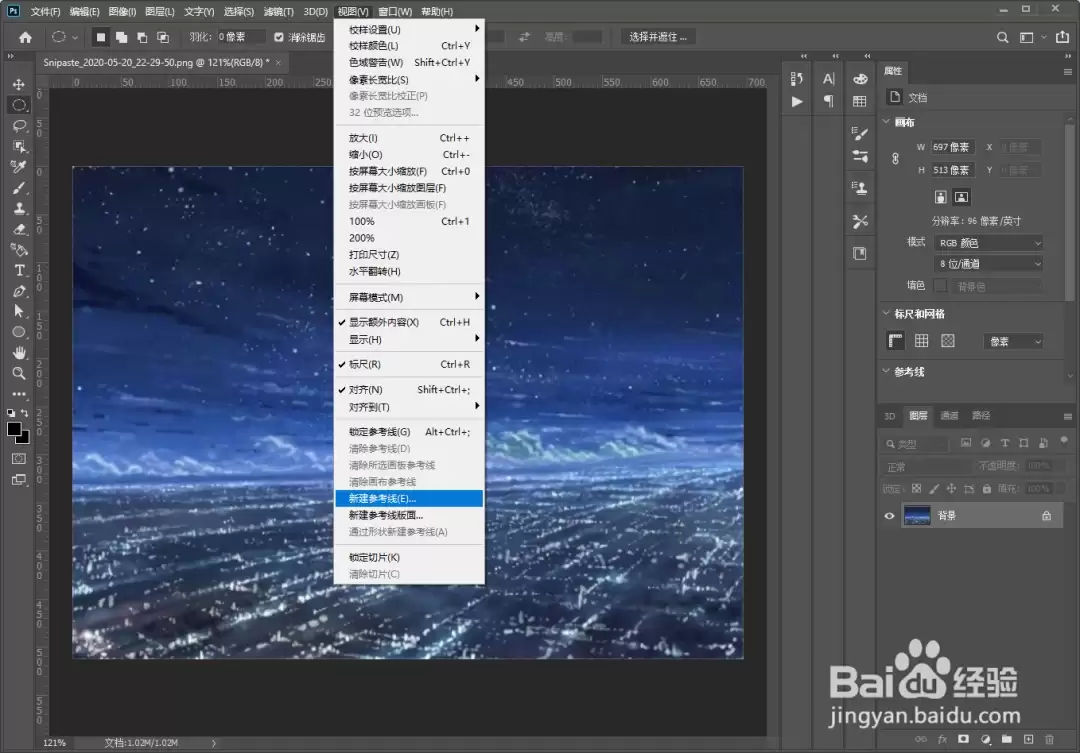Select the Brush tool
Viewport: 1080px width, 753px height.
(19, 187)
